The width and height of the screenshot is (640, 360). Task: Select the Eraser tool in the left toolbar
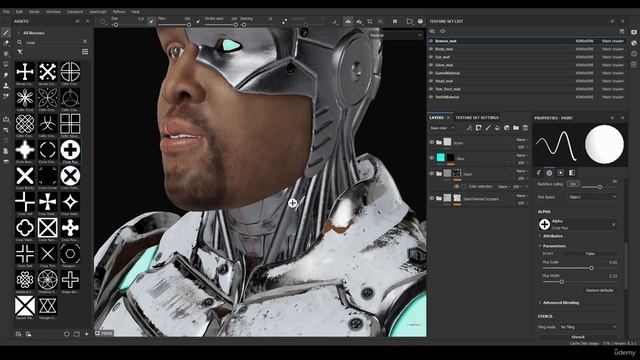(6, 43)
